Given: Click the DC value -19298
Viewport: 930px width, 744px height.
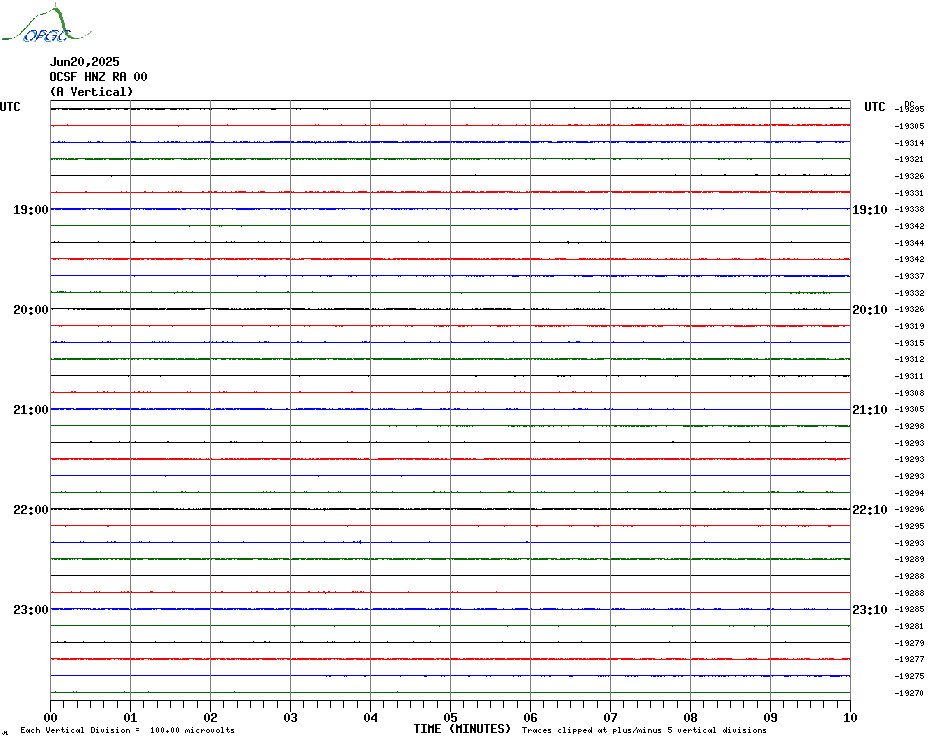Looking at the screenshot, I should coord(909,427).
